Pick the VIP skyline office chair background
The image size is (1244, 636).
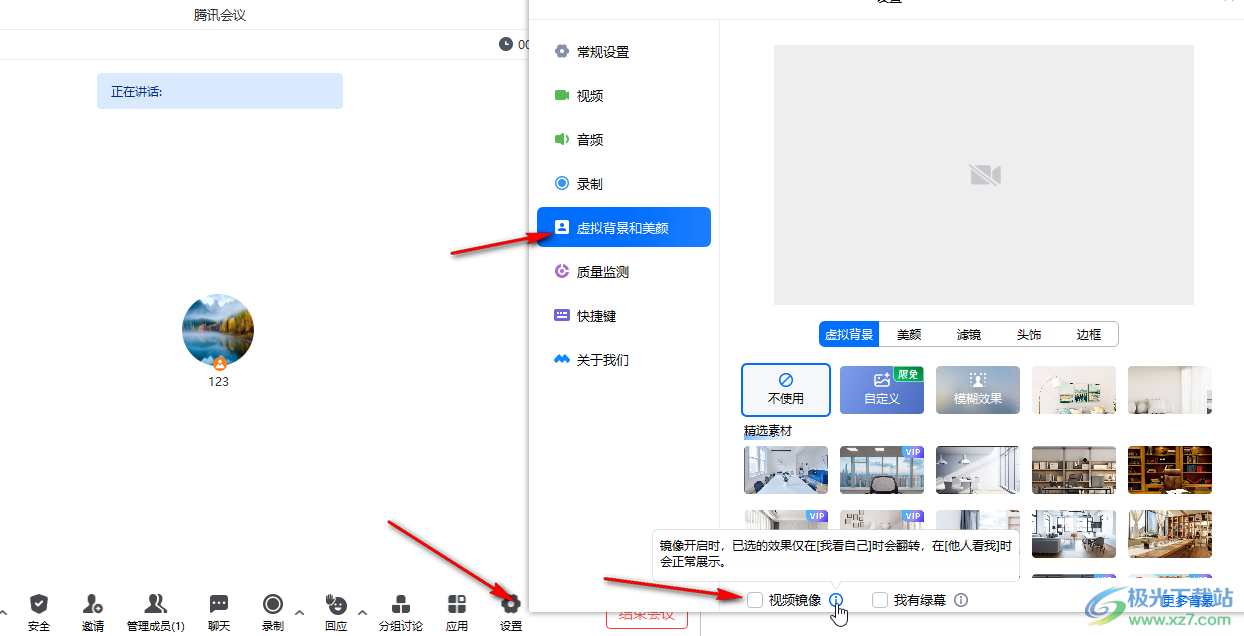tap(882, 470)
